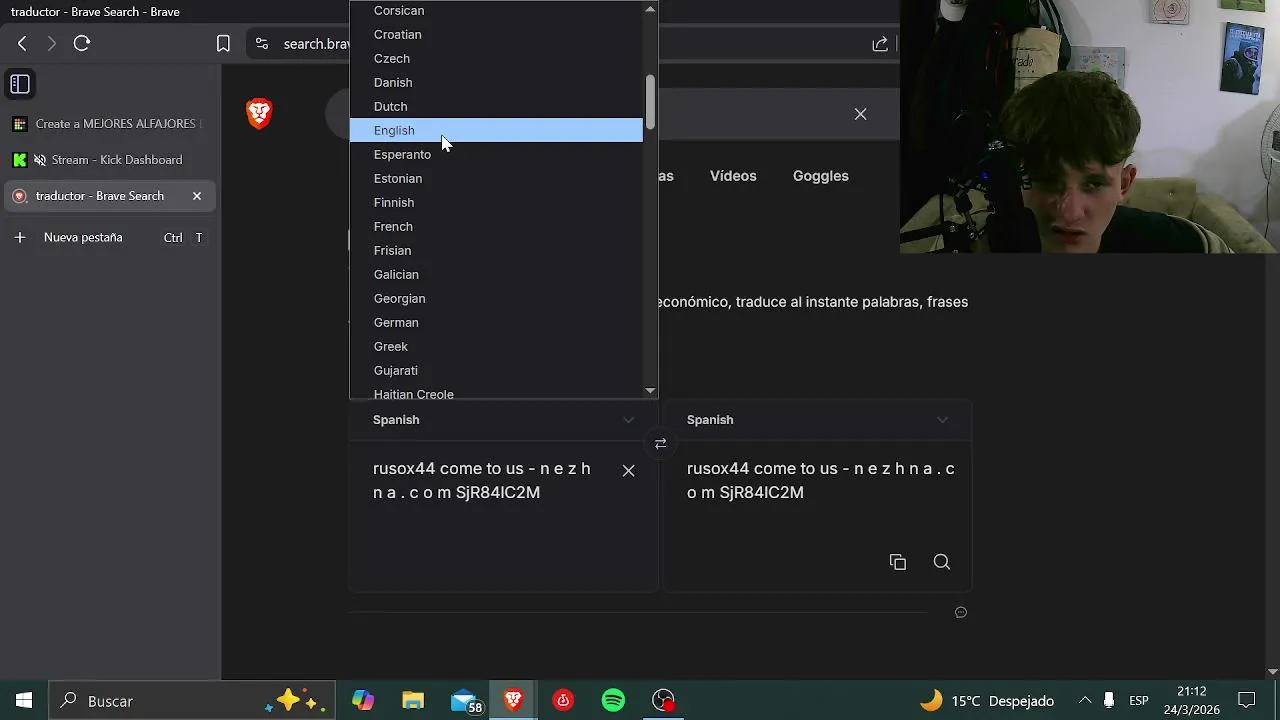The height and width of the screenshot is (720, 1280).
Task: Click the language list scroll down arrow
Action: coord(650,391)
